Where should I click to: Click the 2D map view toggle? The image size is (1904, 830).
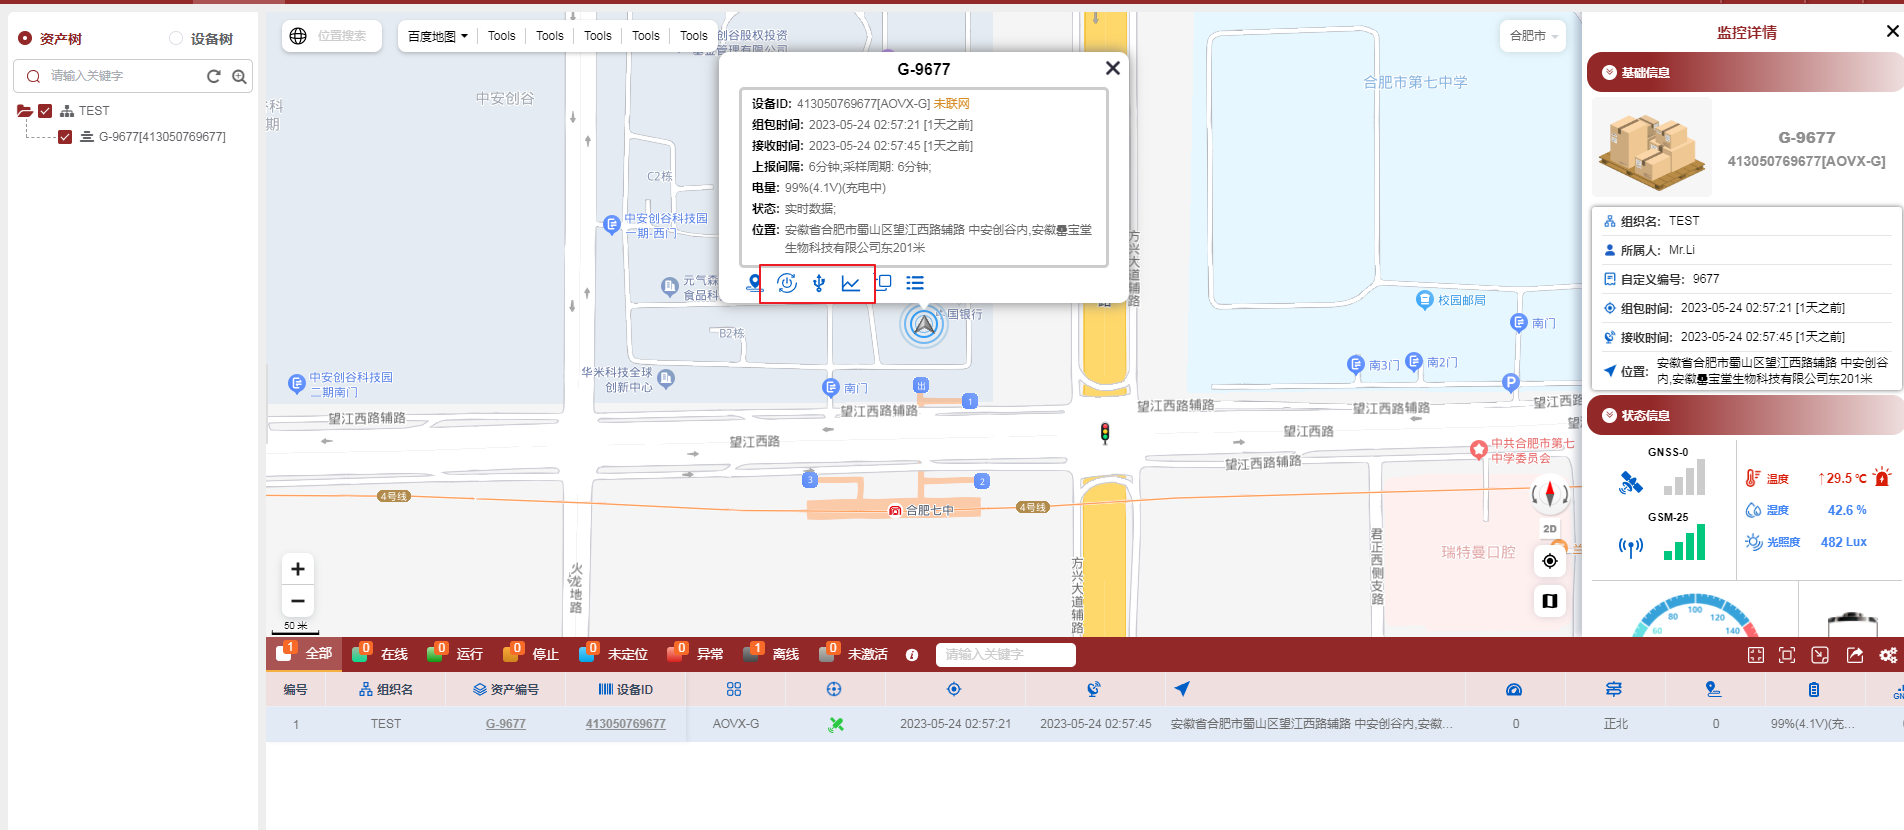(1550, 529)
